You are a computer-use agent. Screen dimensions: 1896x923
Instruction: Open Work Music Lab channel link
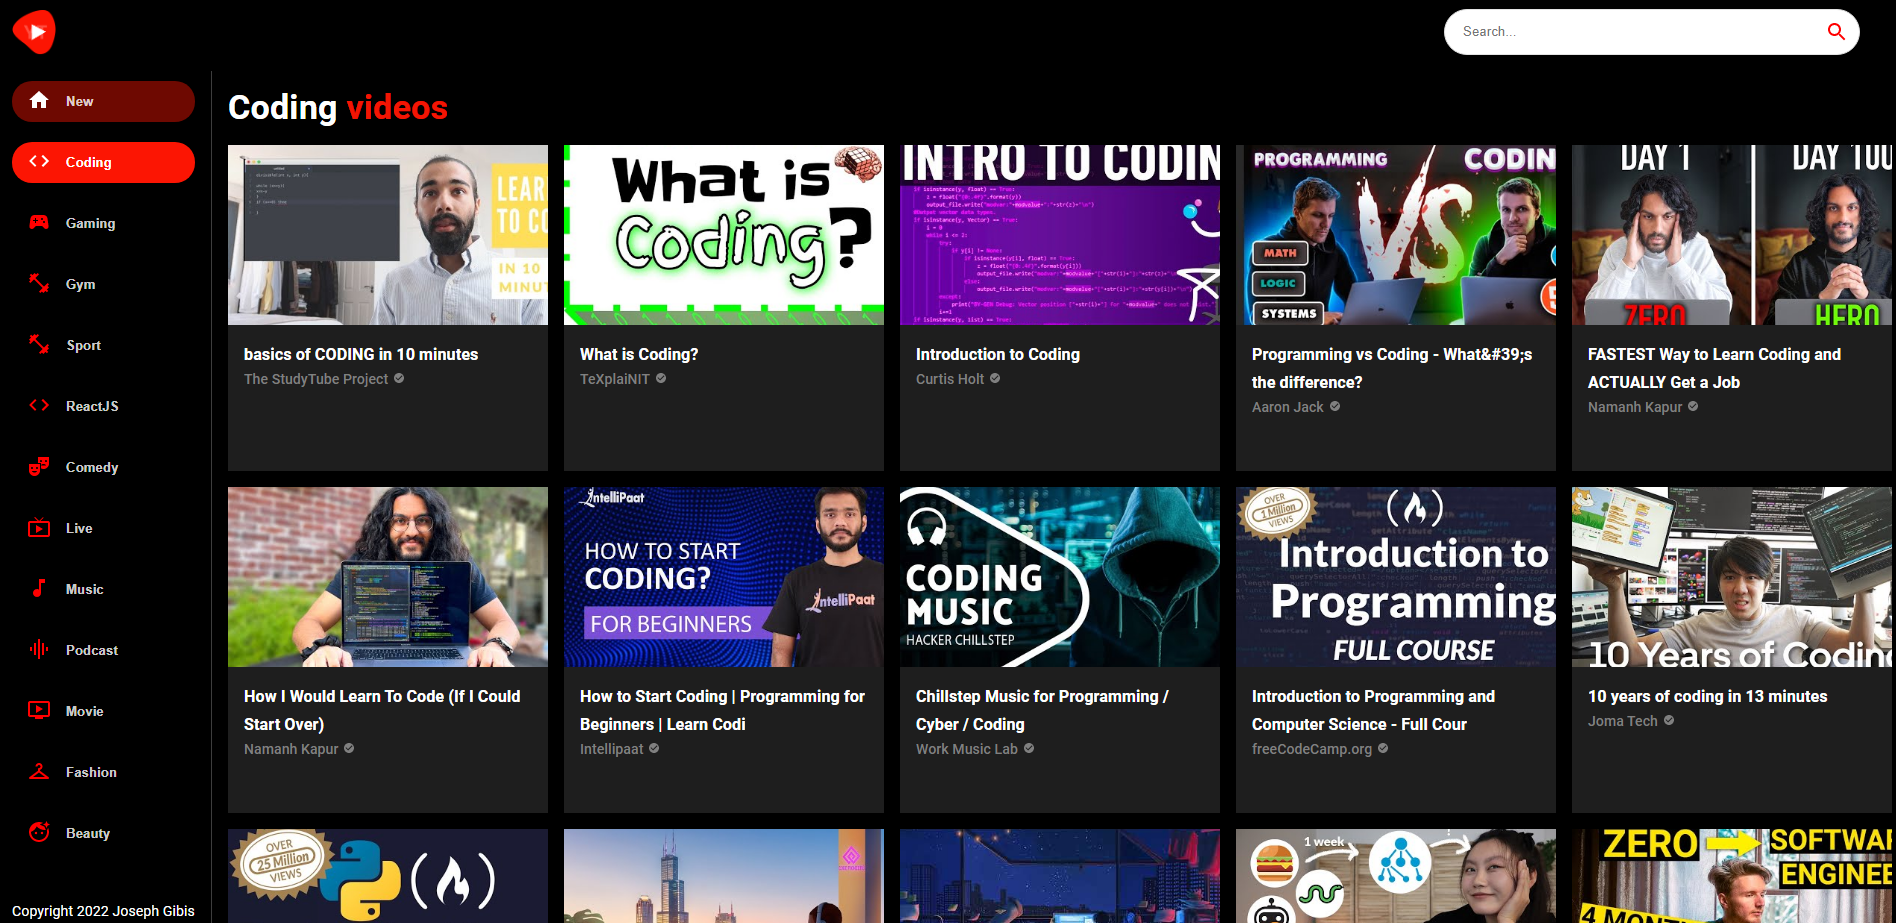(x=967, y=749)
